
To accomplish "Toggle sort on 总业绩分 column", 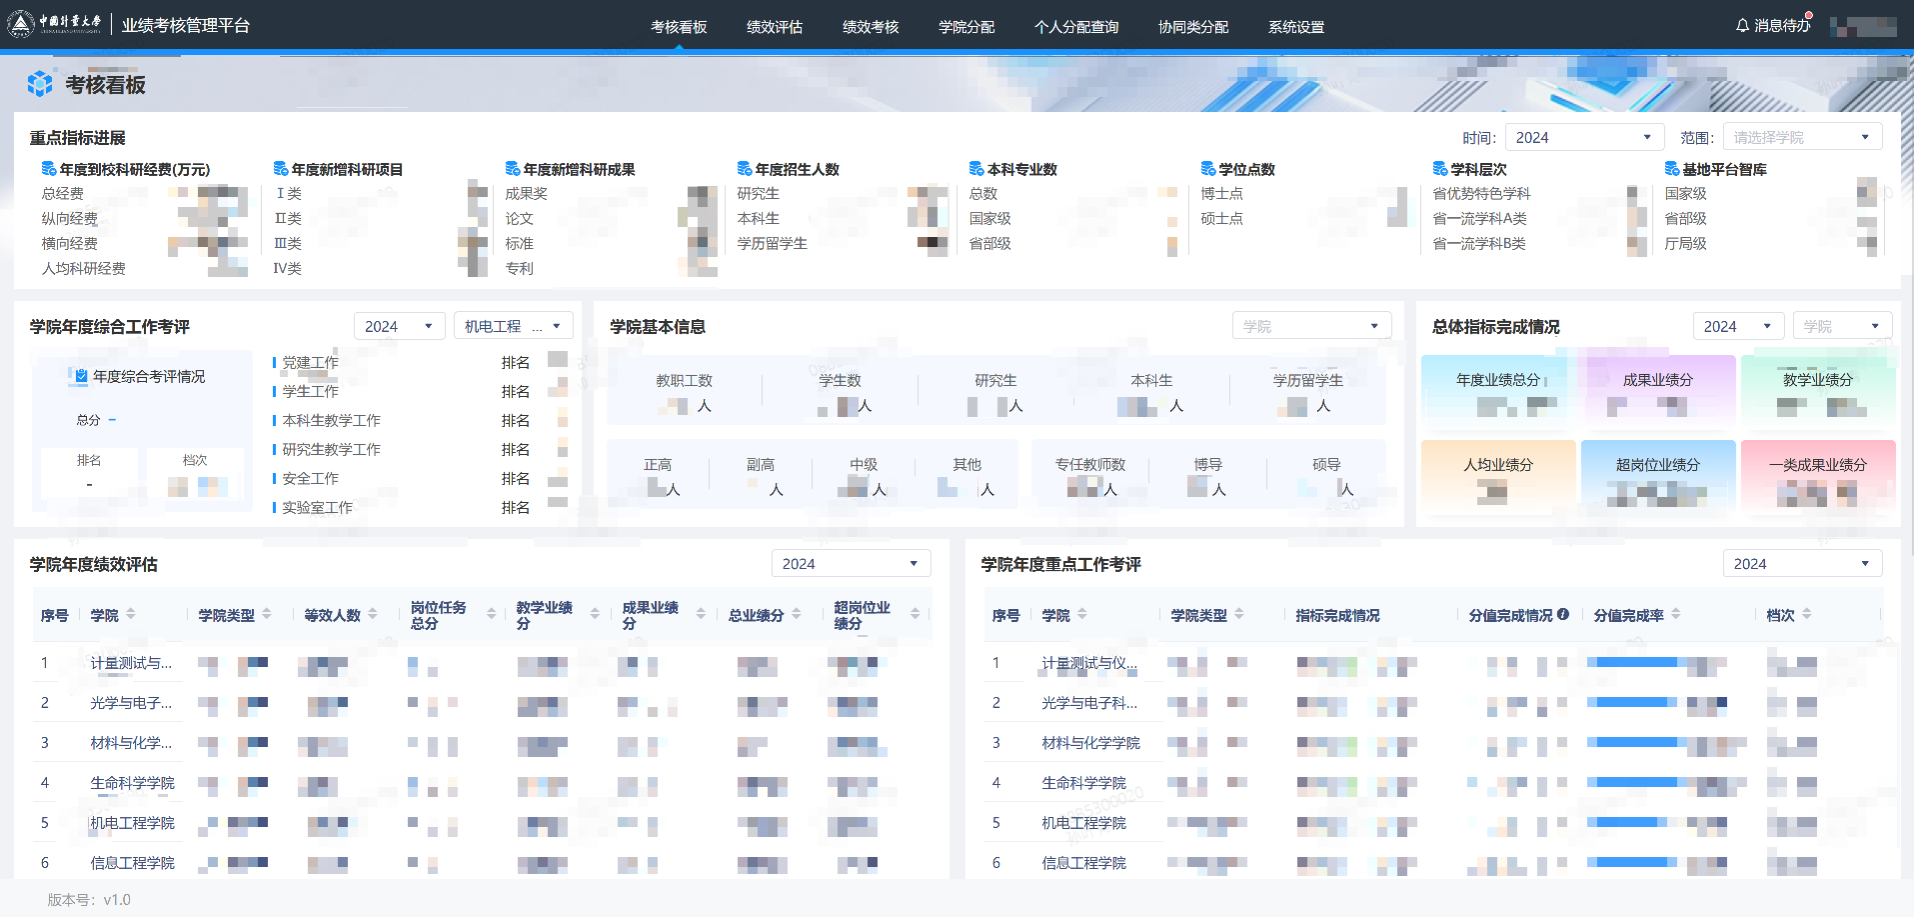I will click(x=797, y=615).
